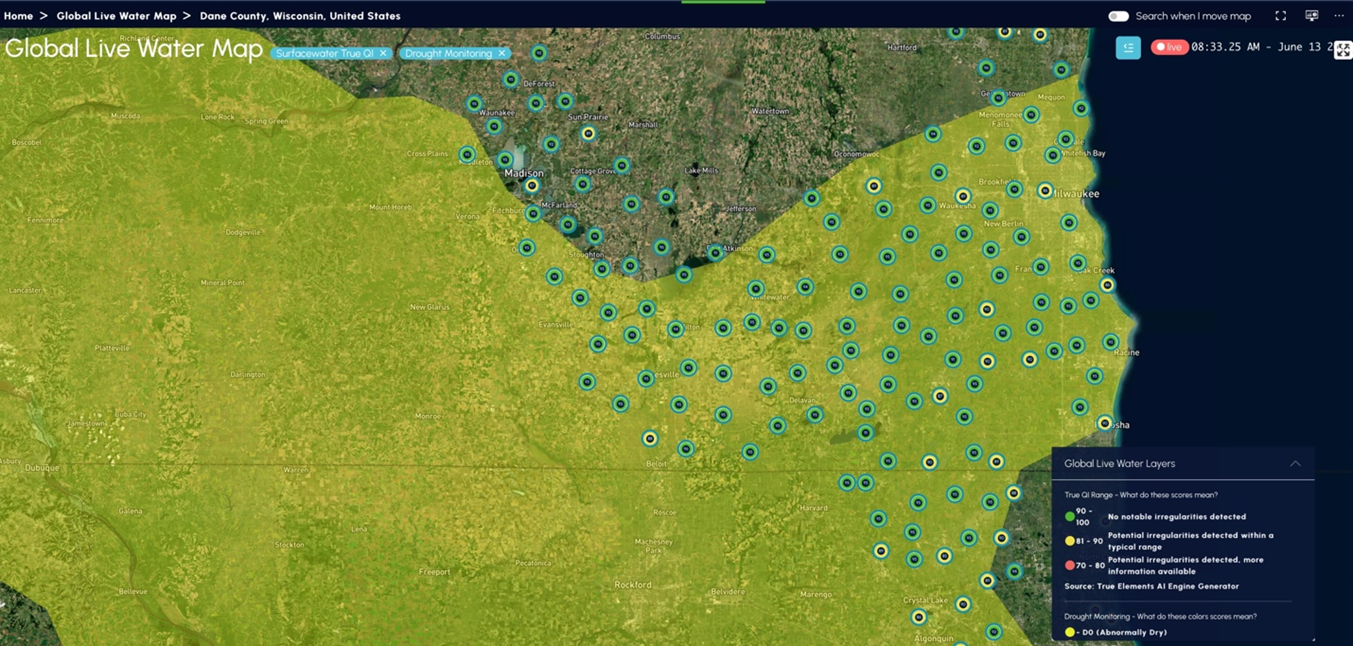
Task: Click the yellow D0 Abnormally Dry swatch
Action: pyautogui.click(x=1070, y=632)
